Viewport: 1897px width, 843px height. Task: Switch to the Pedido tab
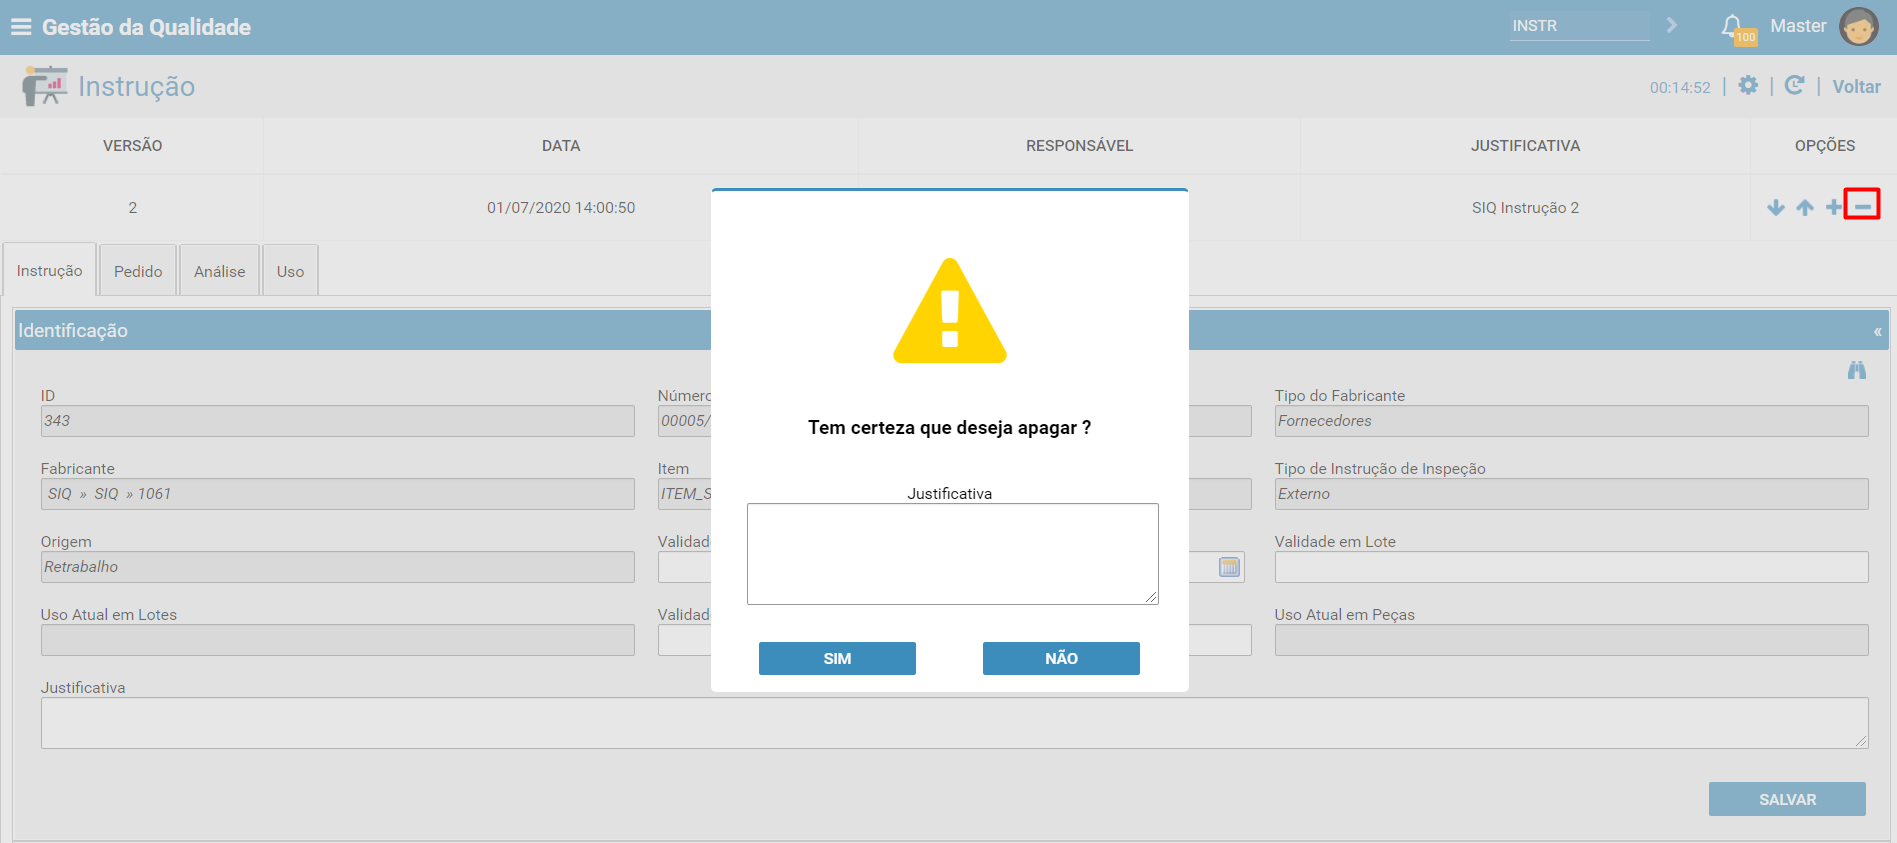pos(138,271)
